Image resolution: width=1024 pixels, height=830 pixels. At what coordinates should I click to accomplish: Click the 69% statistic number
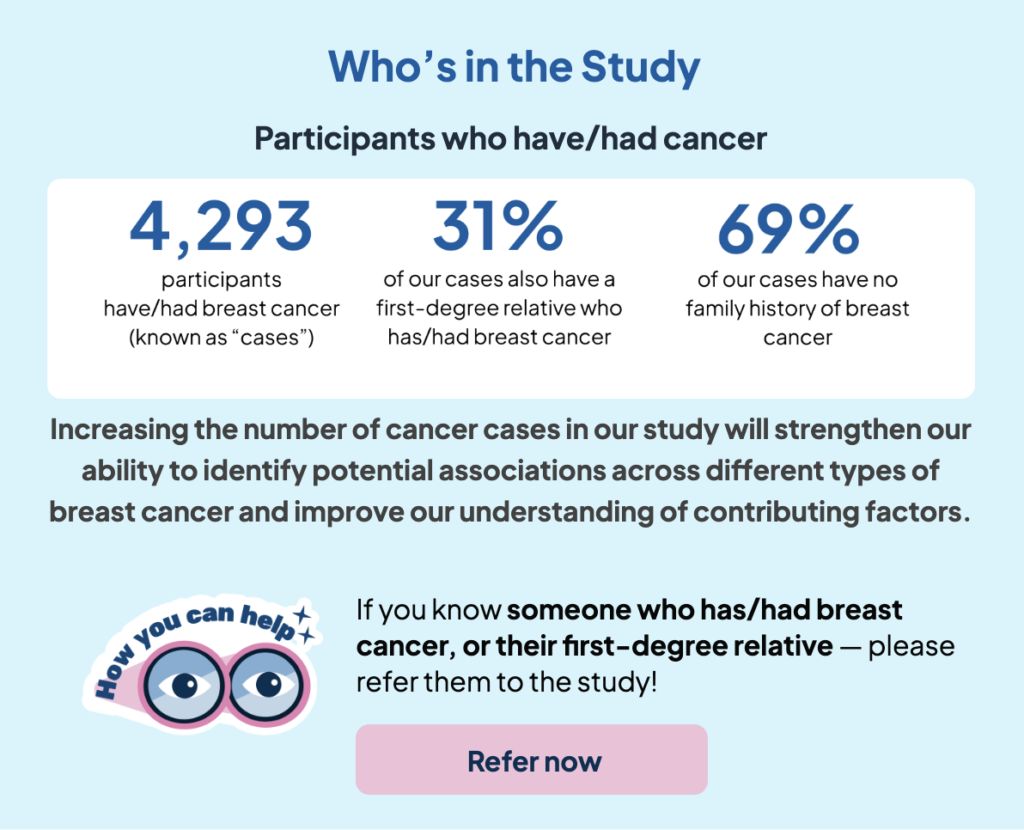point(789,229)
